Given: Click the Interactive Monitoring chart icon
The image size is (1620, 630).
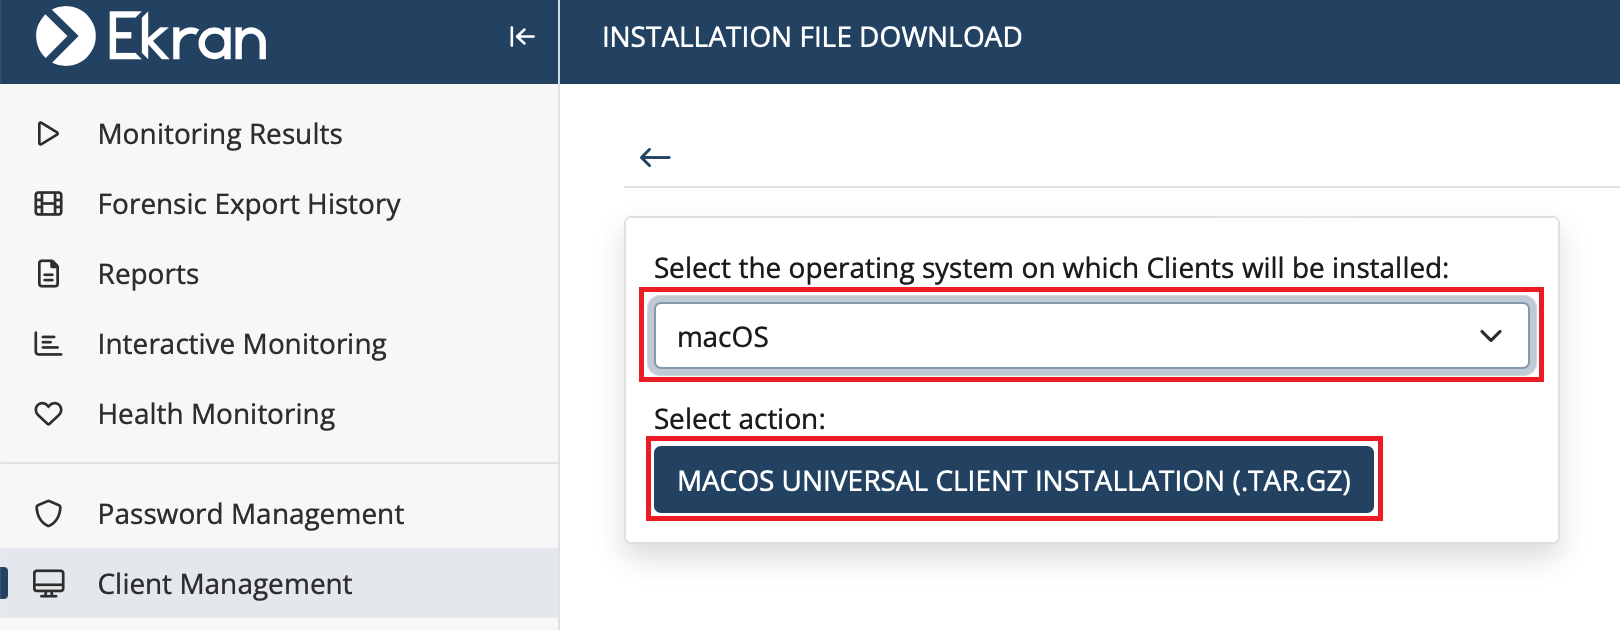Looking at the screenshot, I should tap(48, 344).
